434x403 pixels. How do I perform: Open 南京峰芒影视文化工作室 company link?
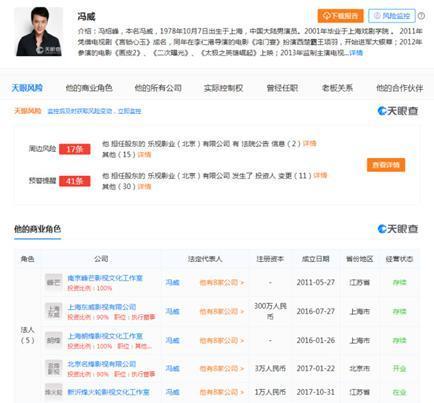(105, 278)
